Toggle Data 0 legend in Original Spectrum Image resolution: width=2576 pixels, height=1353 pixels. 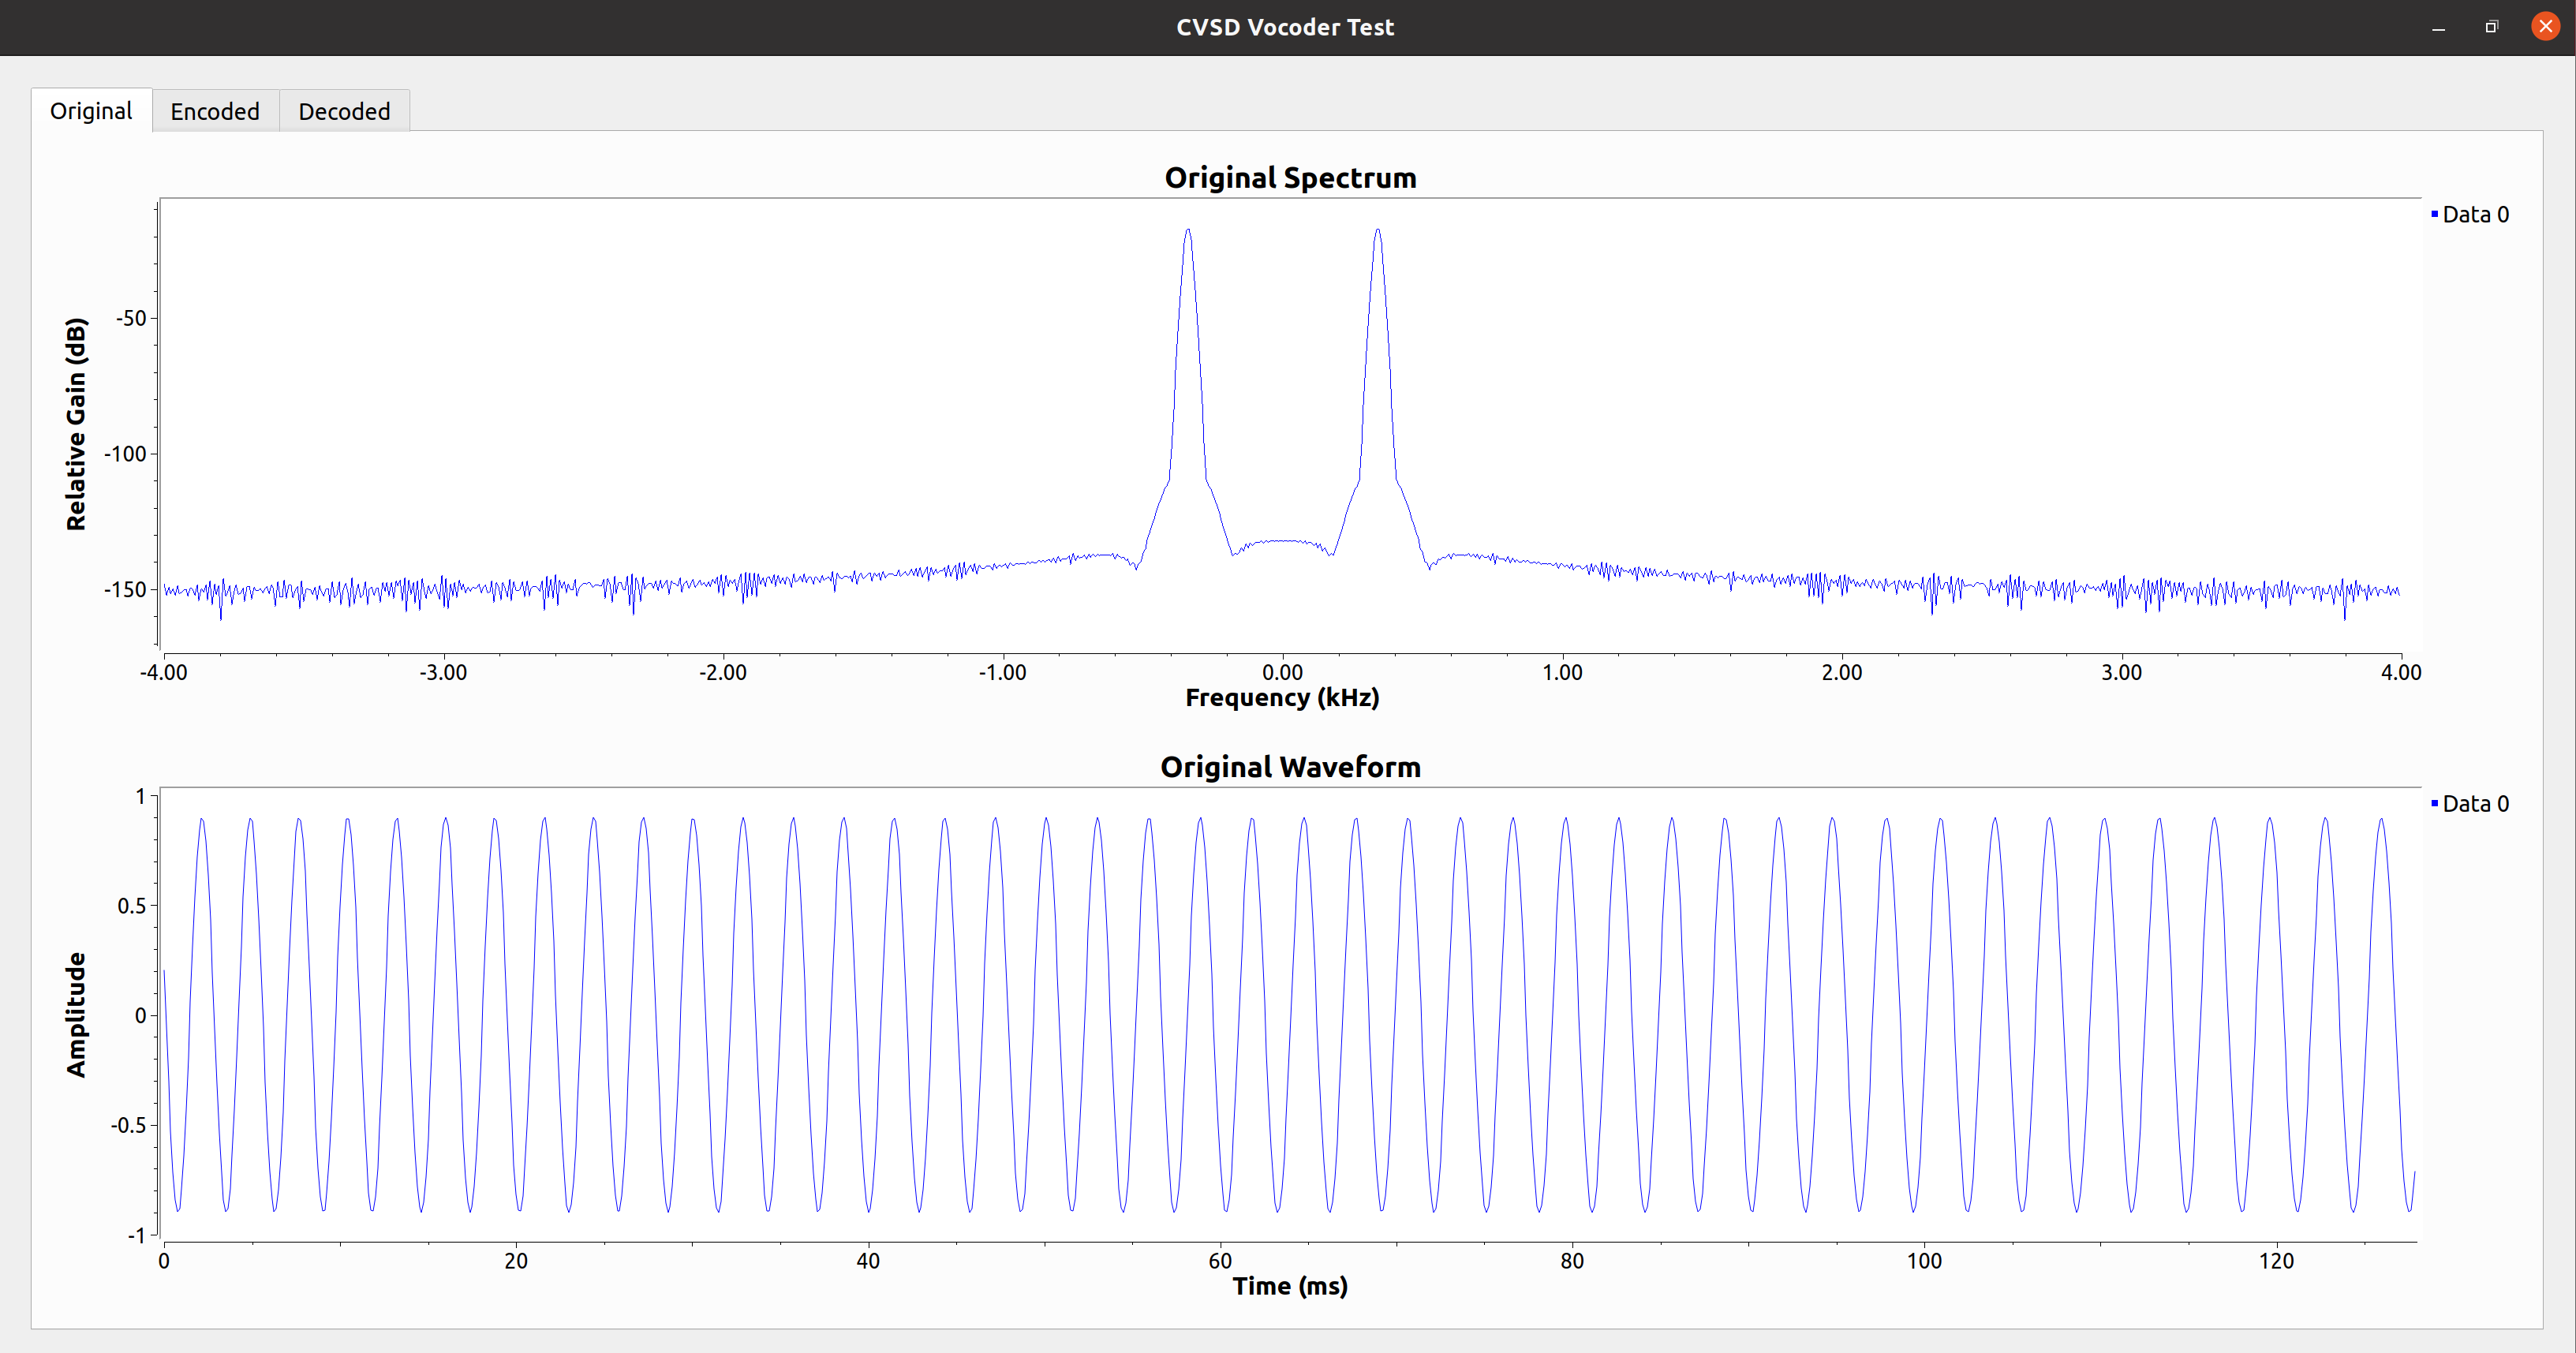pyautogui.click(x=2474, y=214)
